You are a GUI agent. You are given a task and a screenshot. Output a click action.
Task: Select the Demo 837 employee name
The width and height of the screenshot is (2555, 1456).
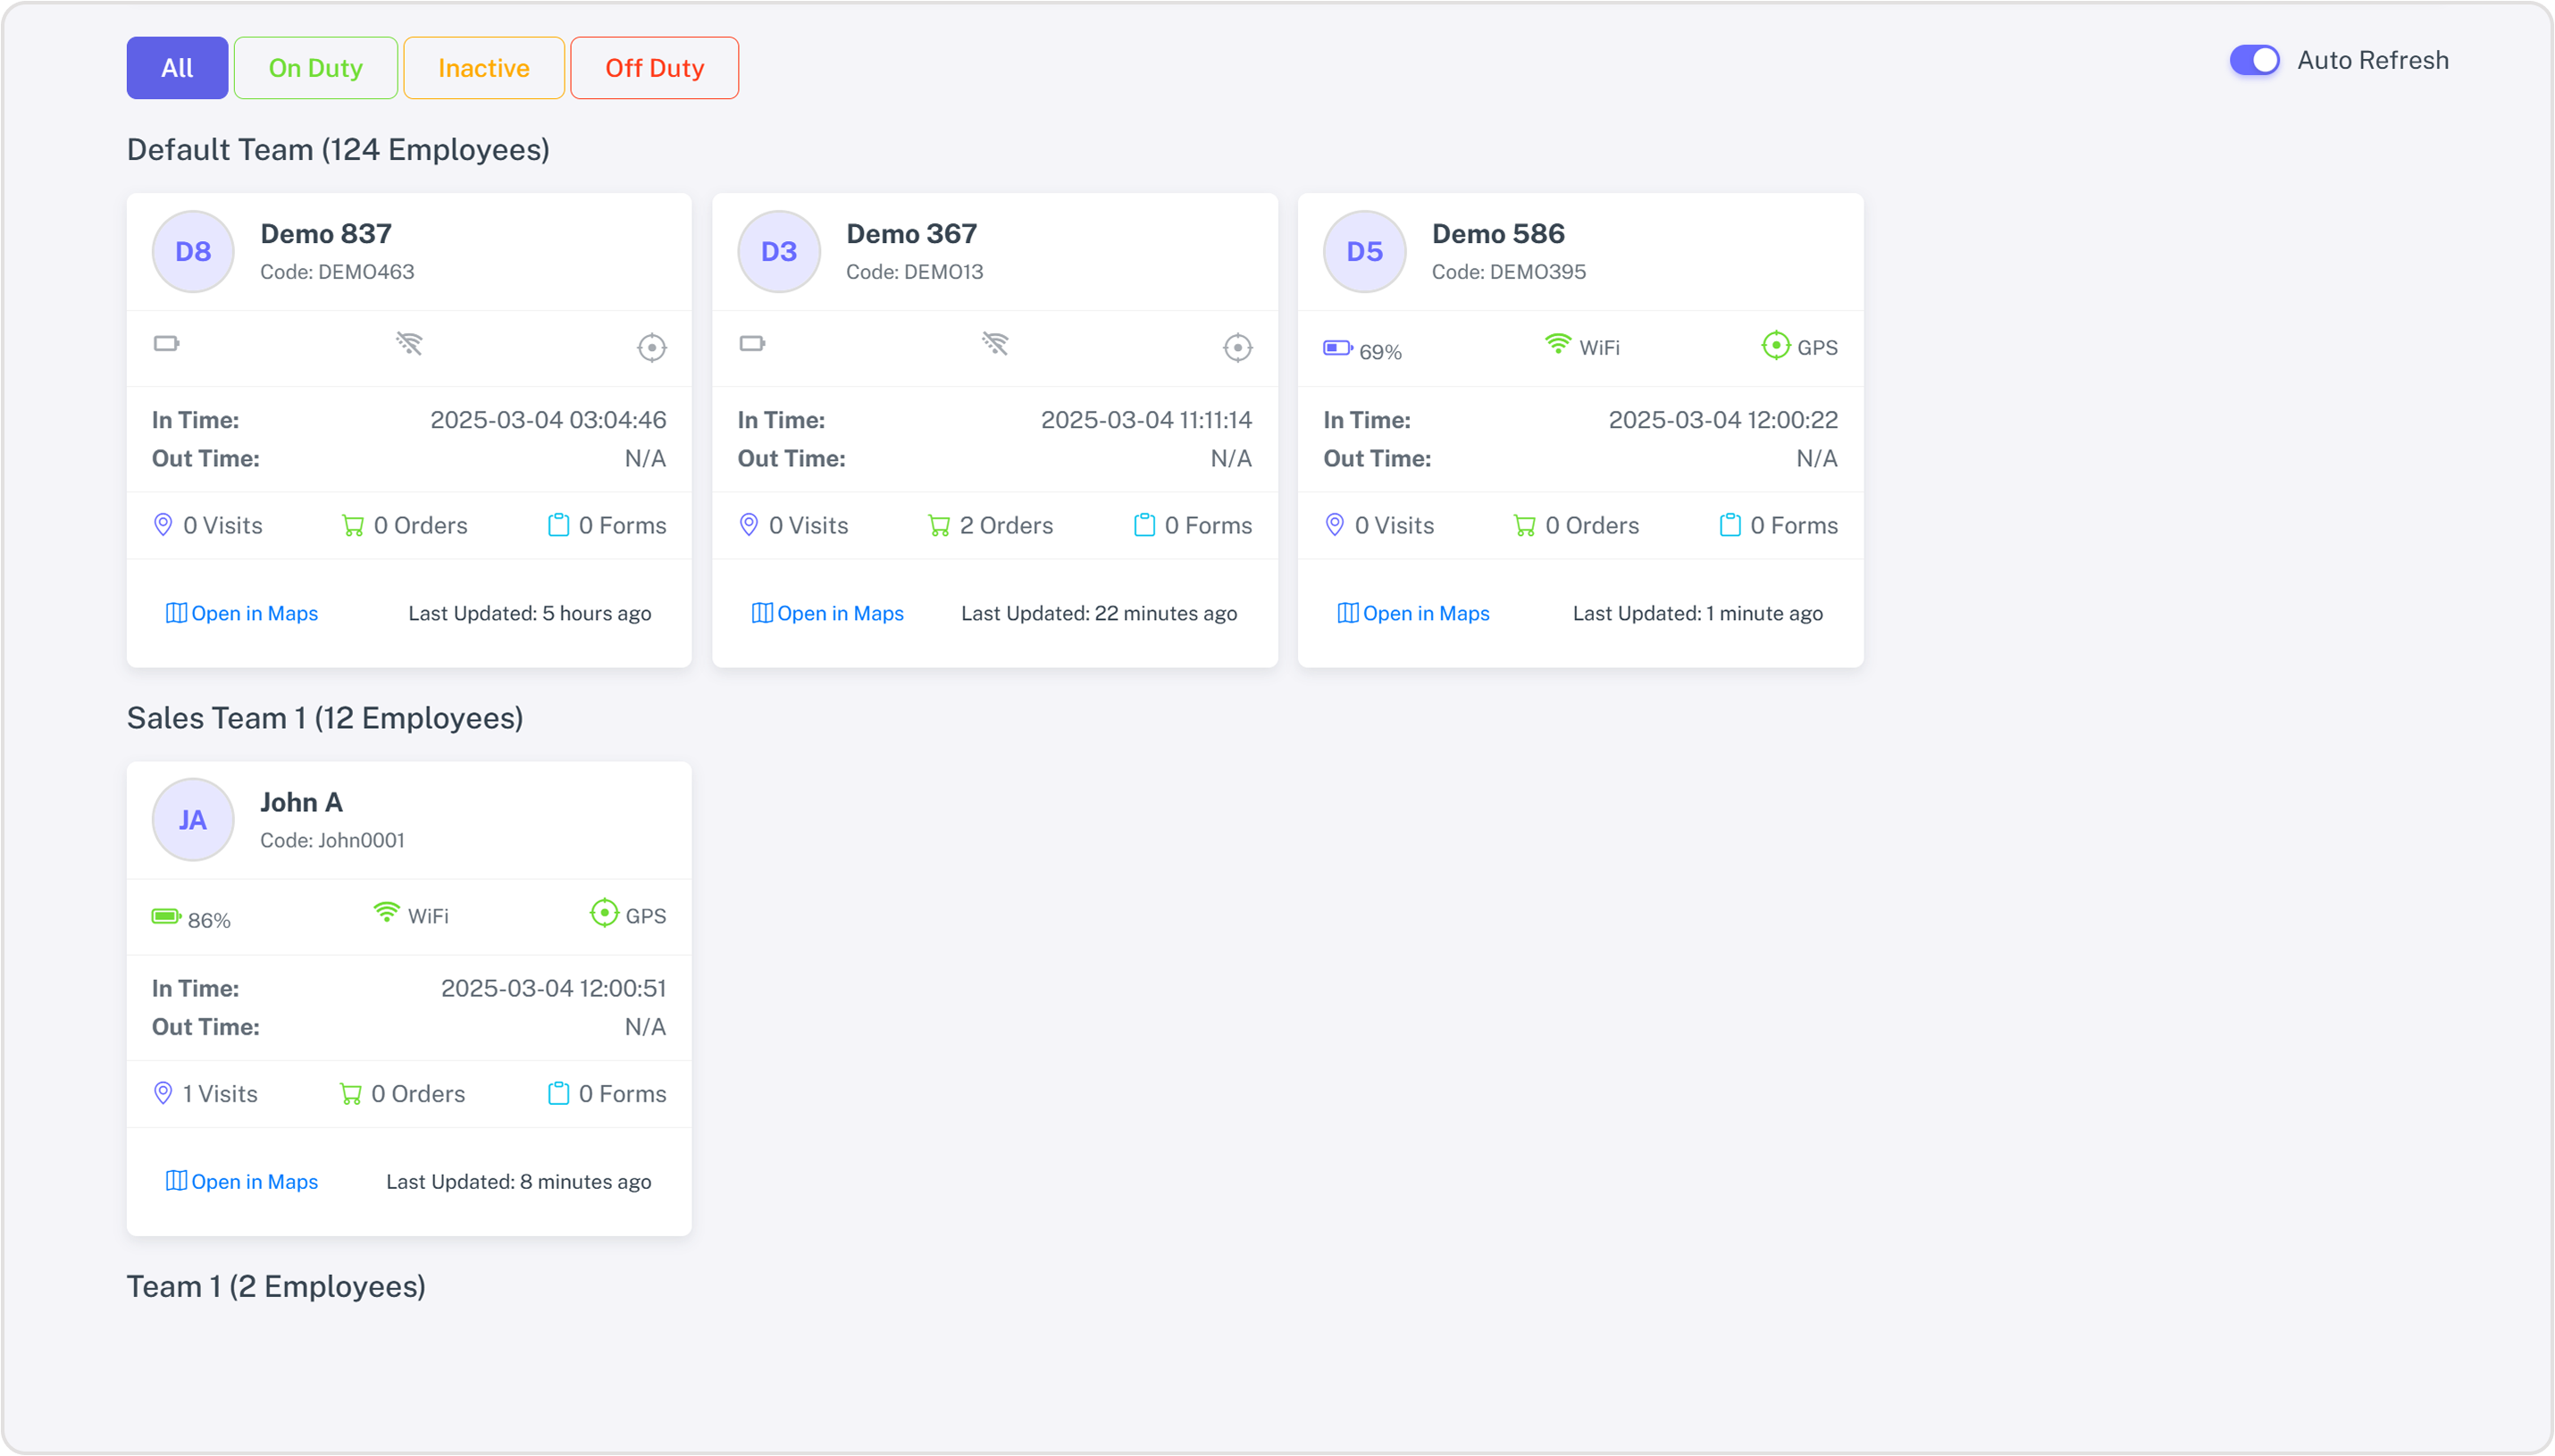tap(326, 234)
